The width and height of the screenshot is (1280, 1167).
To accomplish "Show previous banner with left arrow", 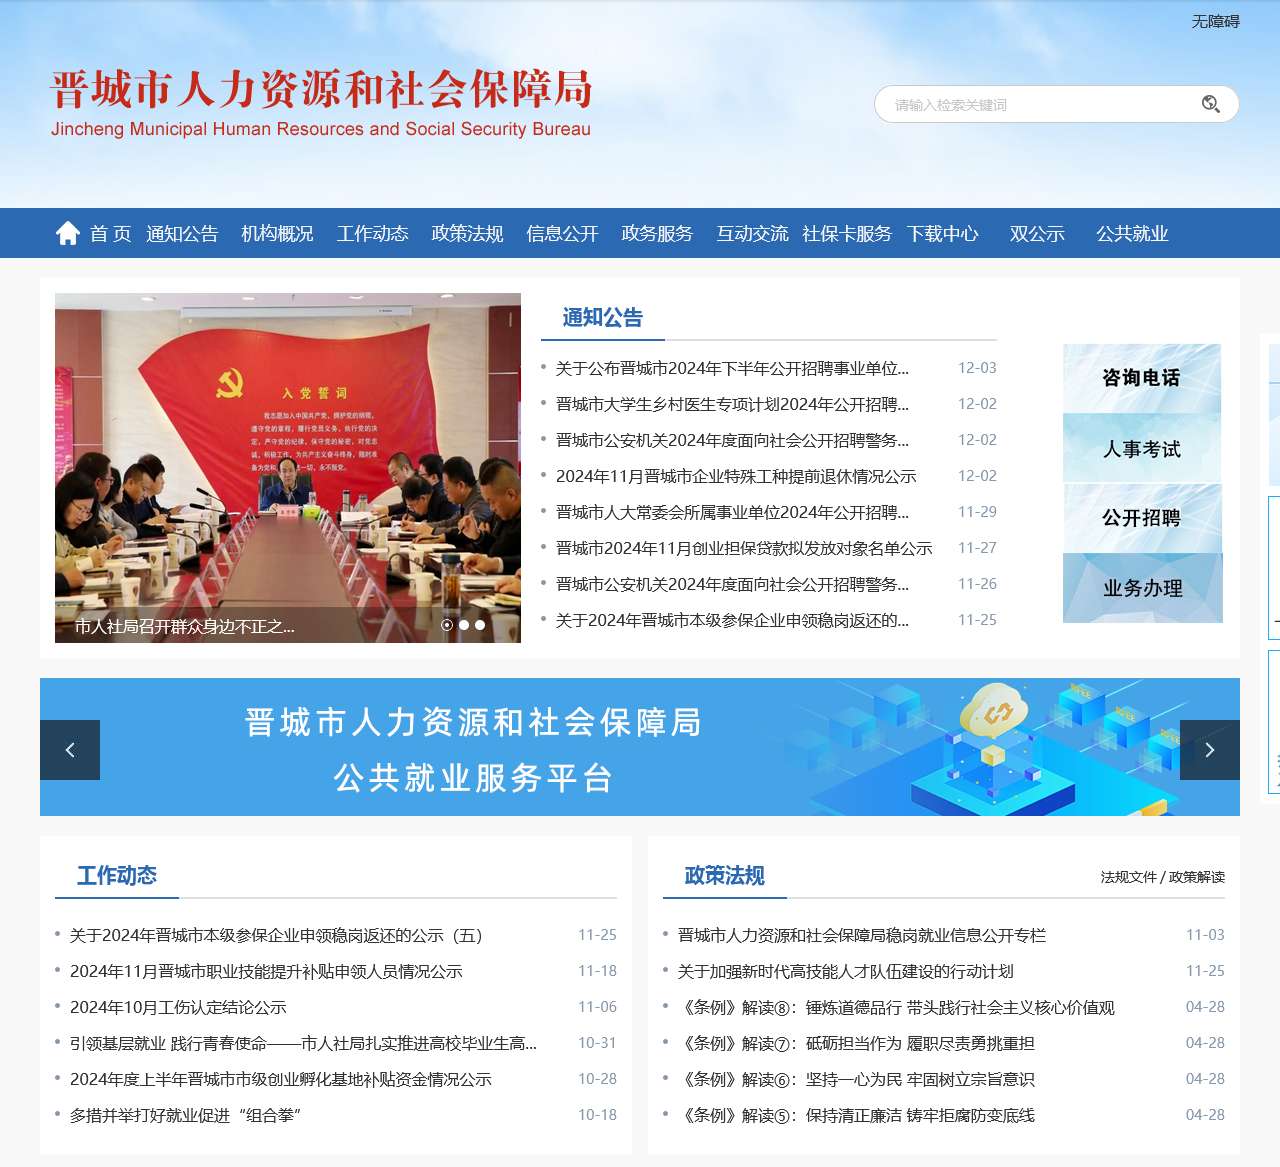I will coord(70,750).
